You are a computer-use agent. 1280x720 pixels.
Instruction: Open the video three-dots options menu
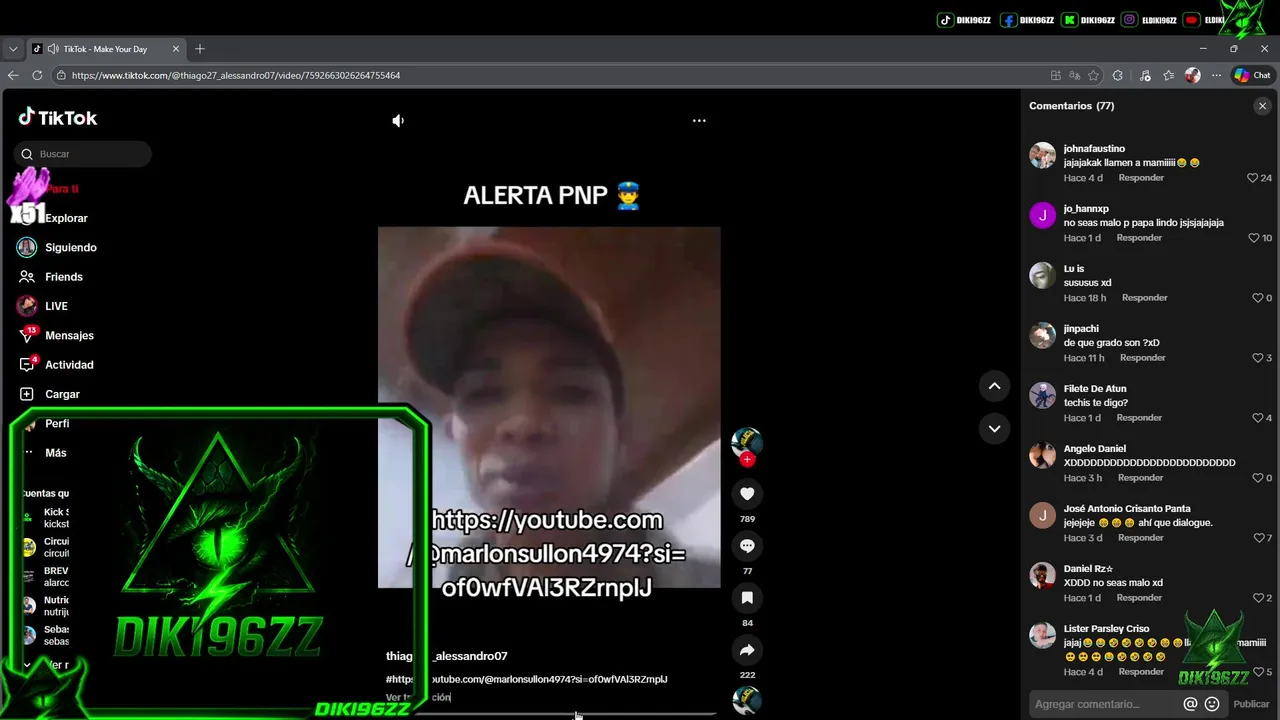coord(699,120)
